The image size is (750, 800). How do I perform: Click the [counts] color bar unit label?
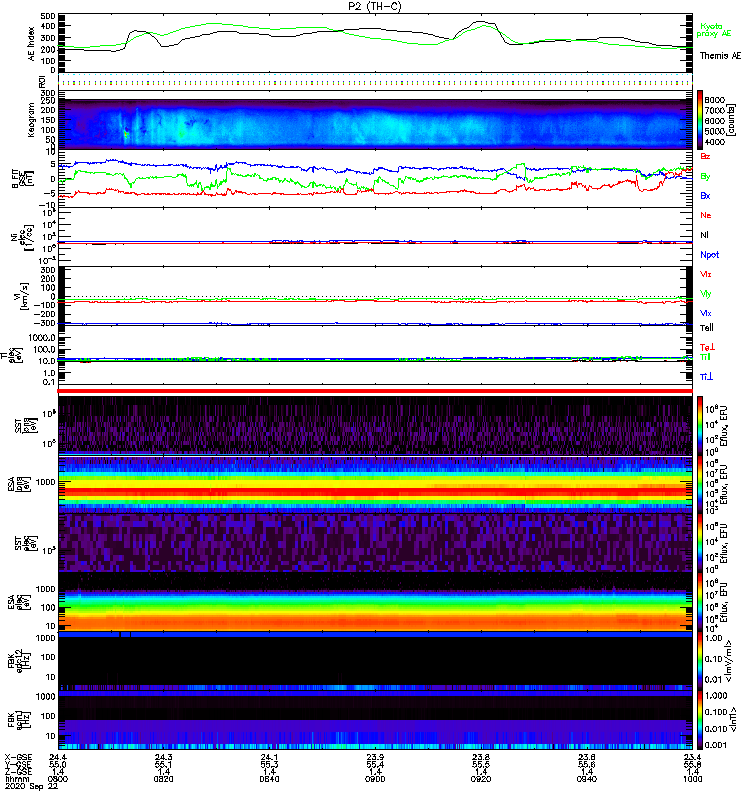(732, 120)
